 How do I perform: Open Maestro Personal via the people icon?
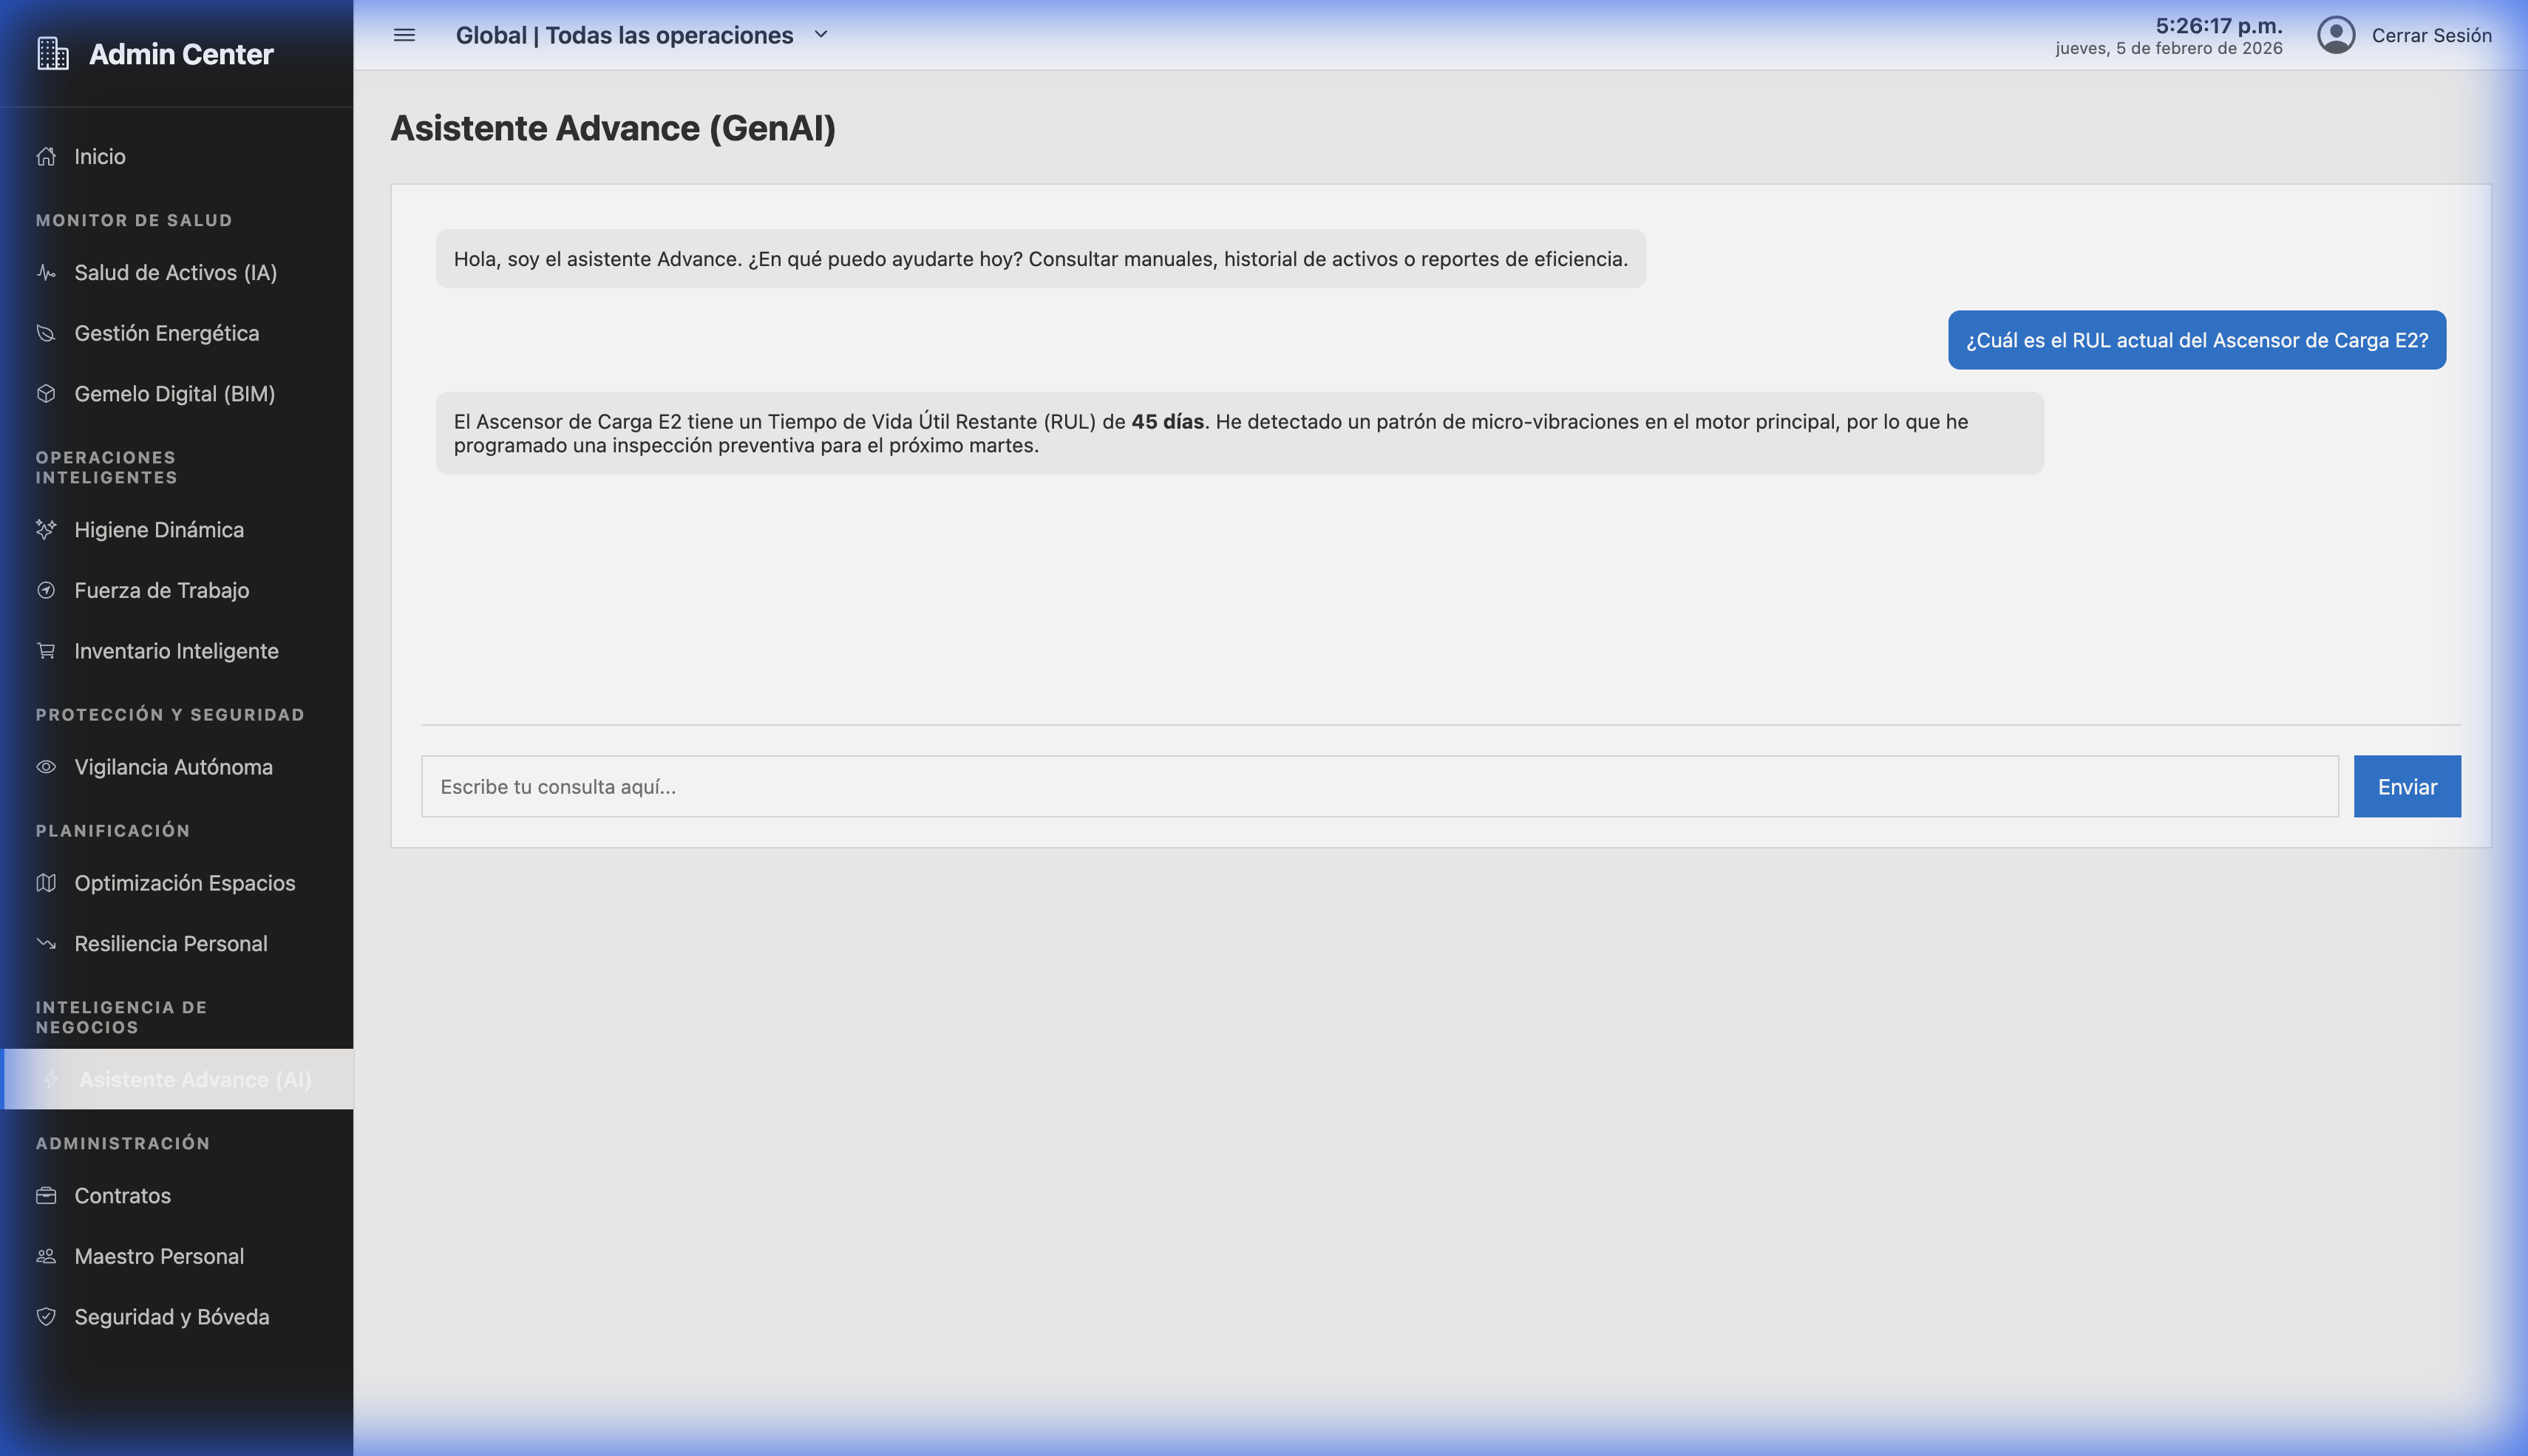[47, 1256]
